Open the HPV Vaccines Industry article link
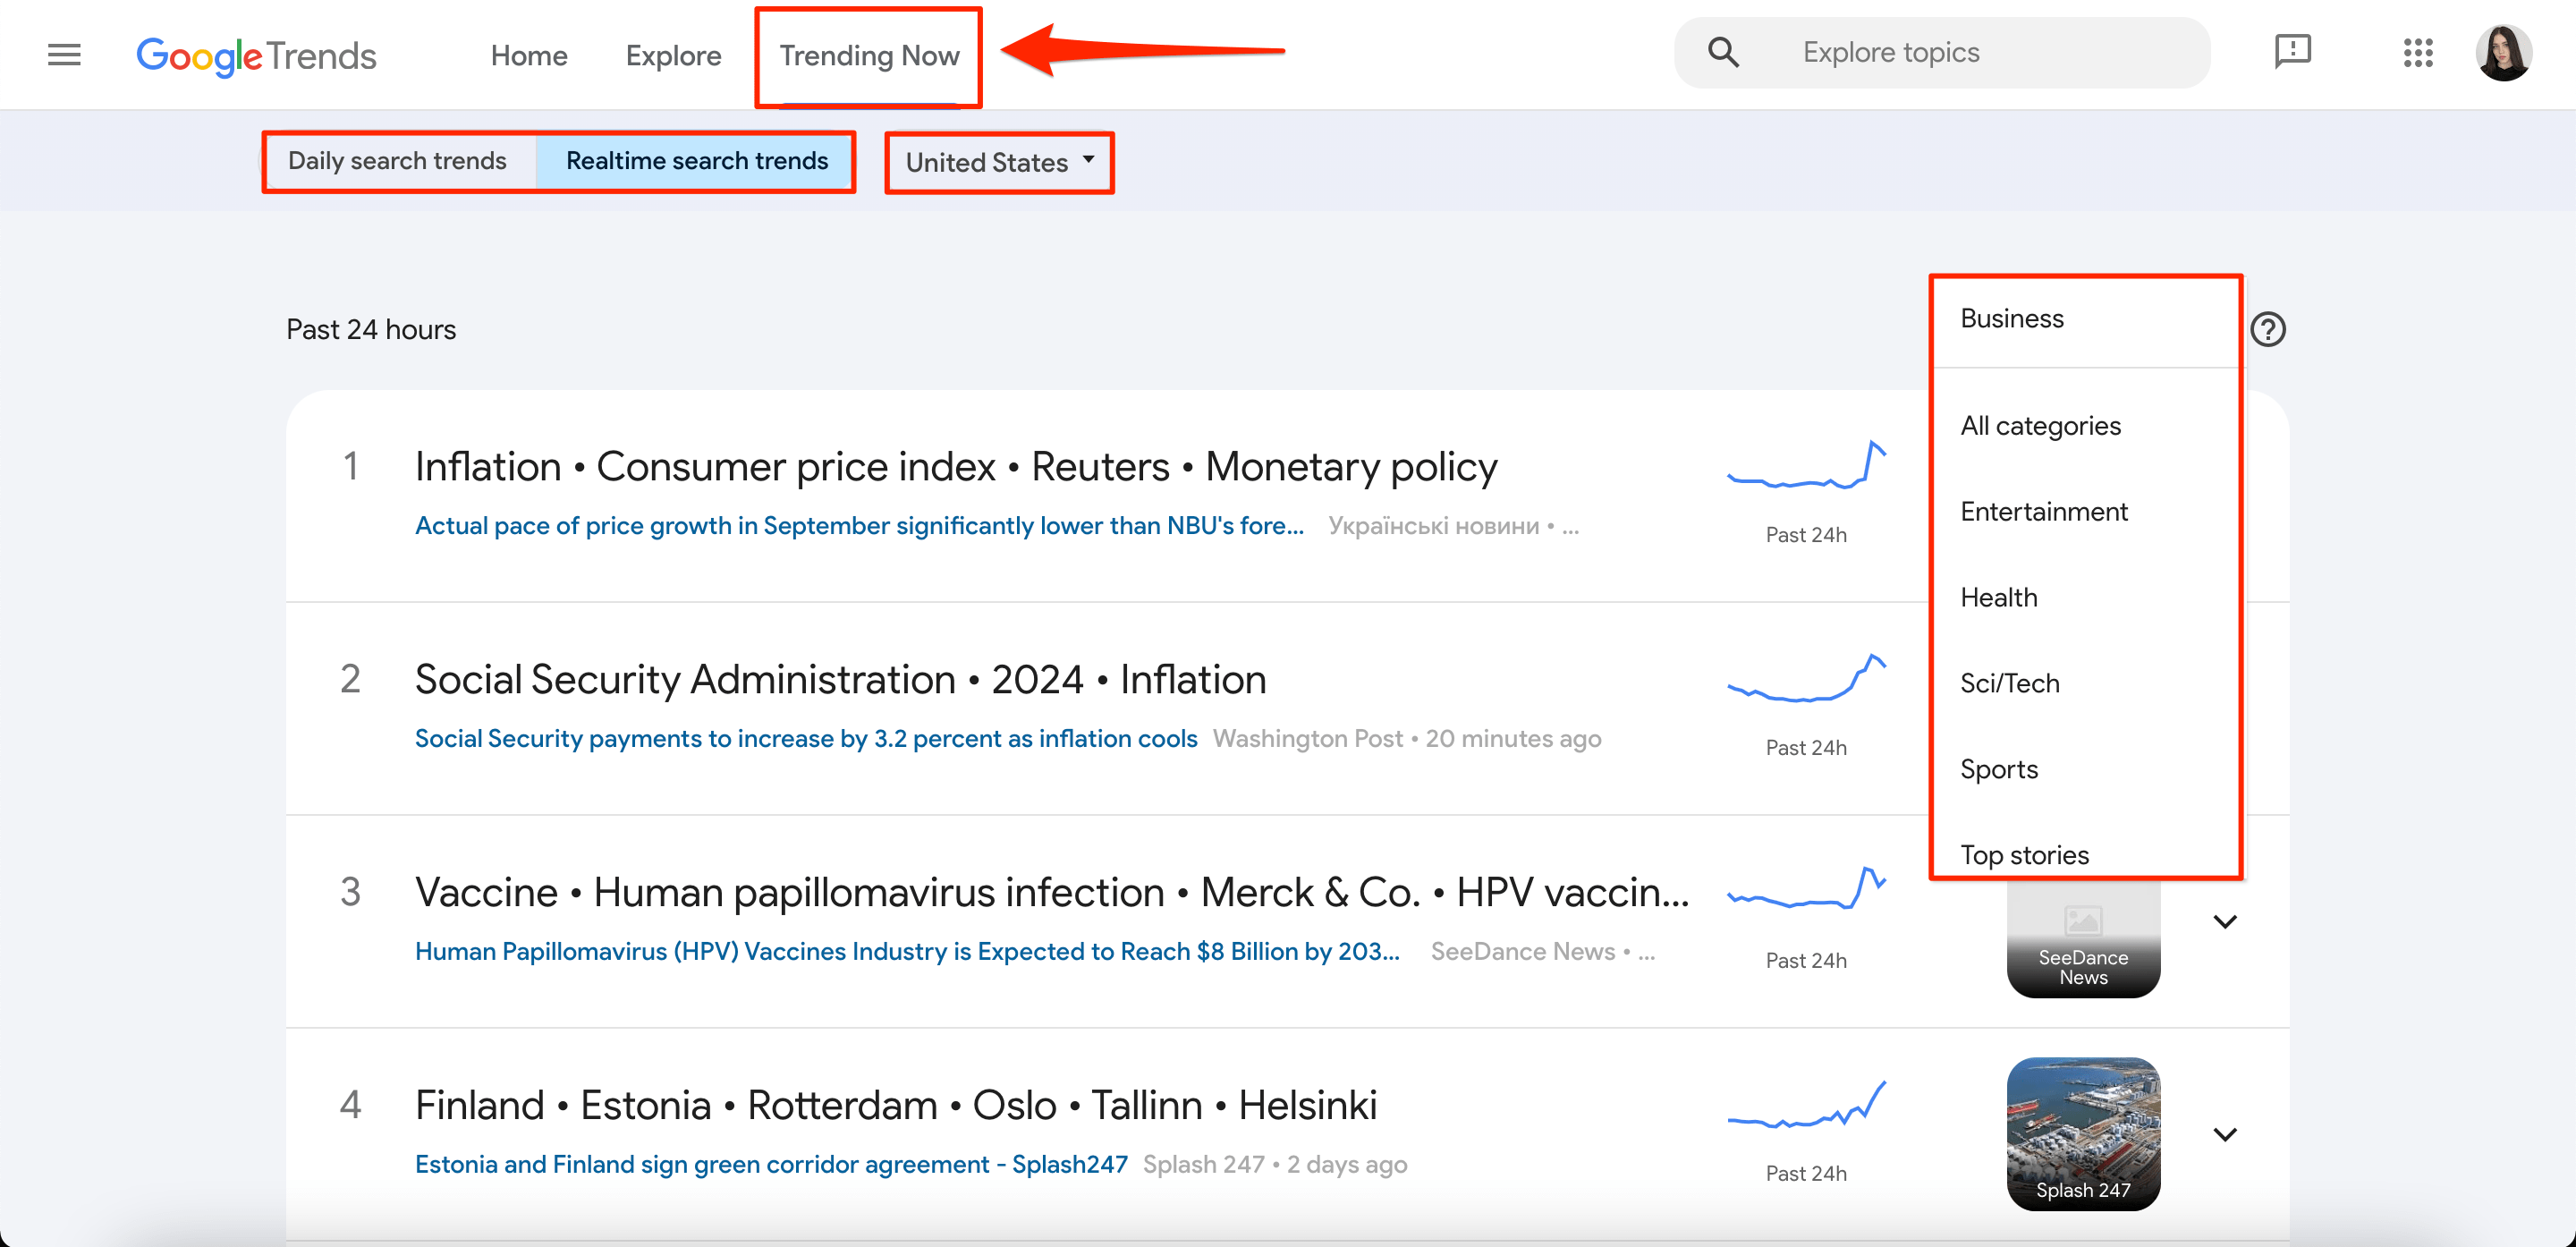Viewport: 2576px width, 1247px height. [x=907, y=952]
